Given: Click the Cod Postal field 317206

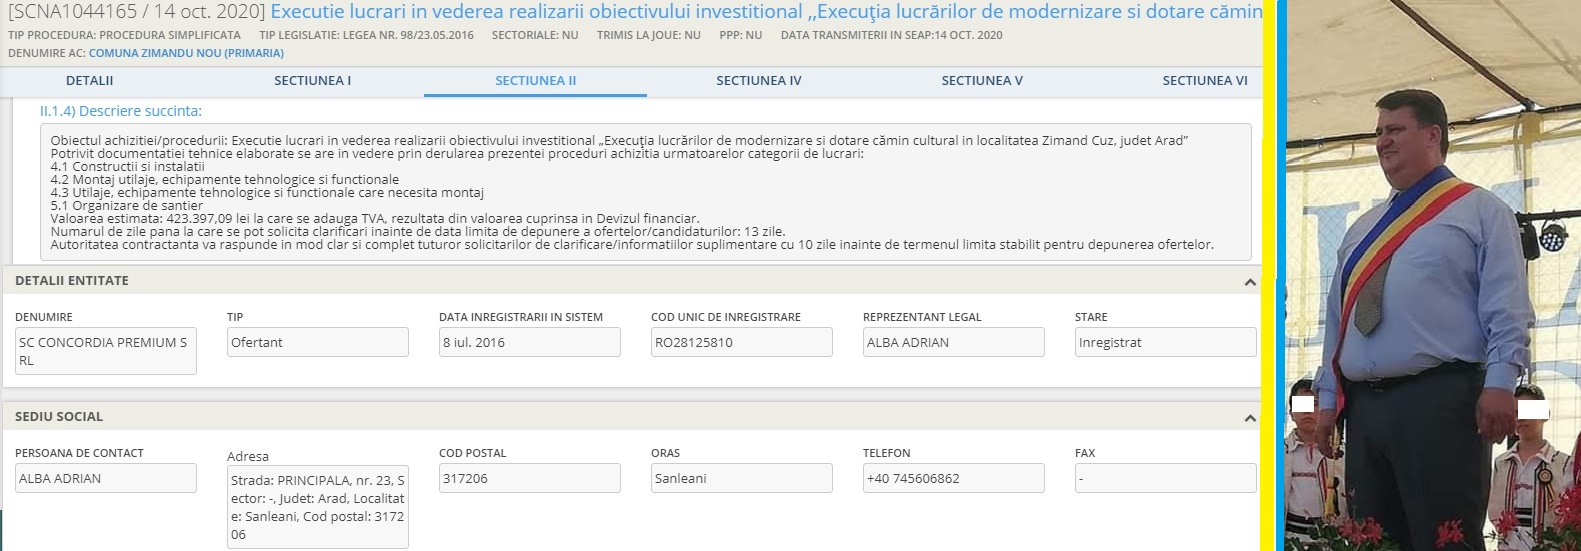Looking at the screenshot, I should tap(529, 478).
